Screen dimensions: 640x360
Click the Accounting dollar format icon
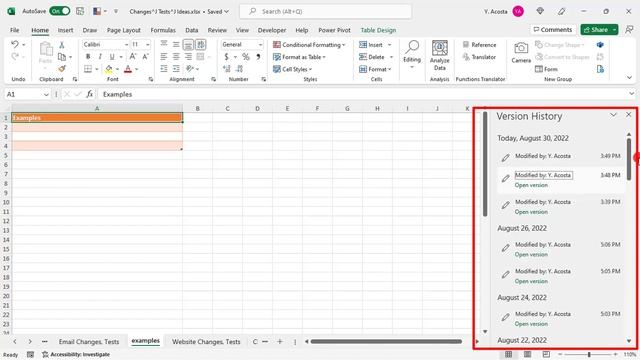point(226,57)
